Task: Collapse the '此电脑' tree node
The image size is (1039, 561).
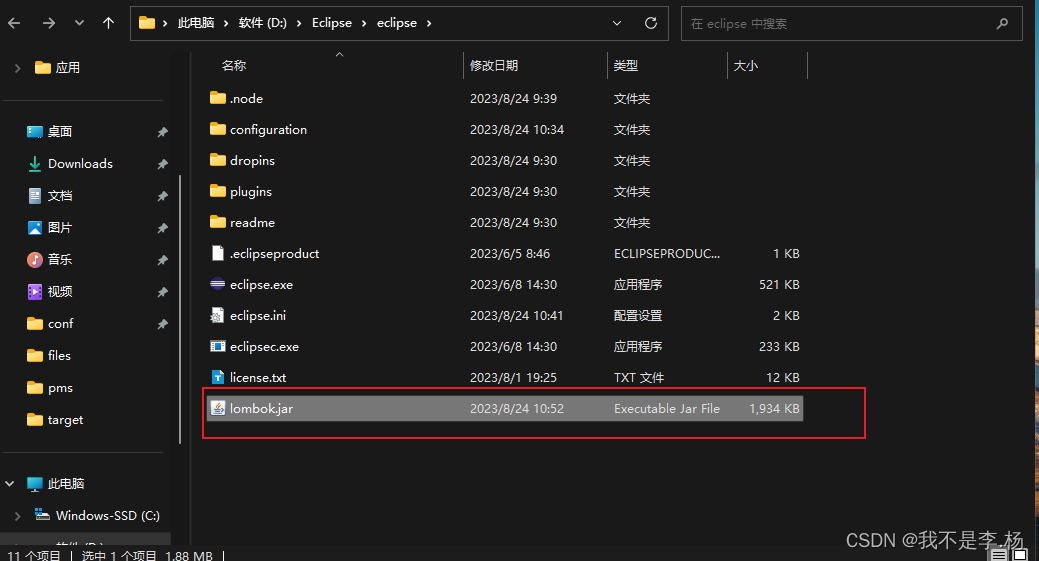Action: (10, 484)
